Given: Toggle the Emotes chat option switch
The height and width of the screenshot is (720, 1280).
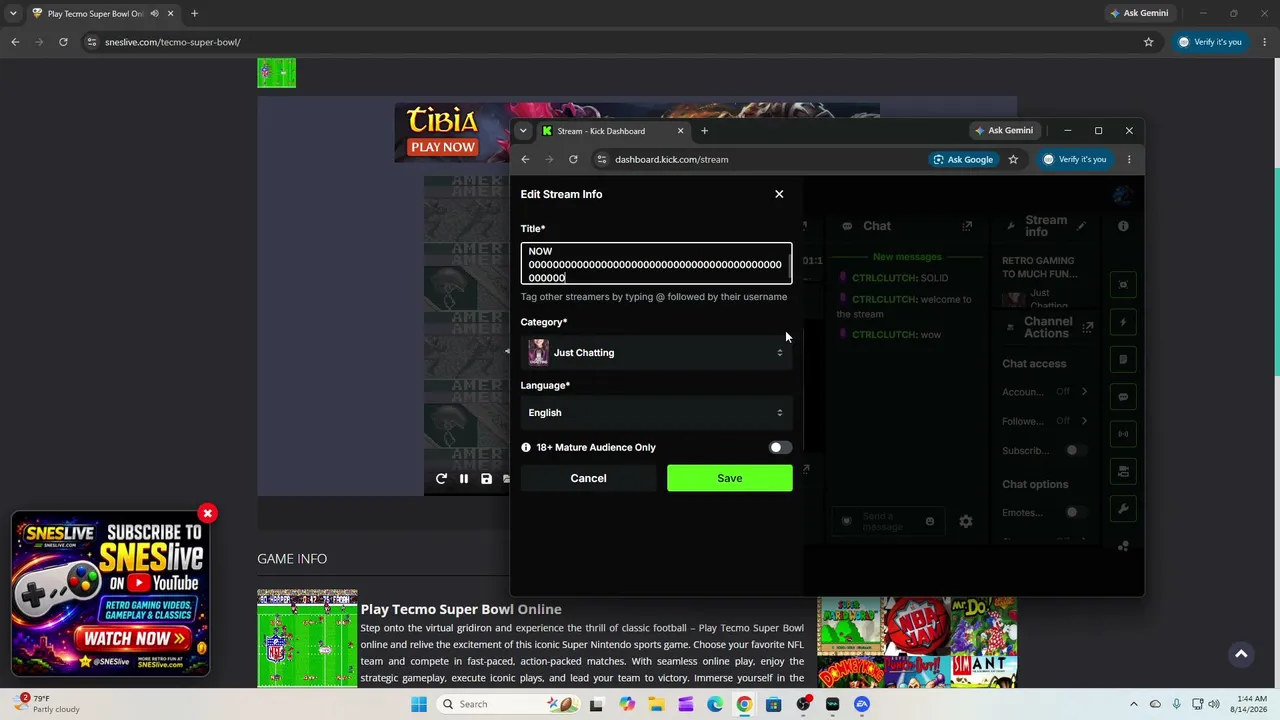Looking at the screenshot, I should pos(1075,512).
